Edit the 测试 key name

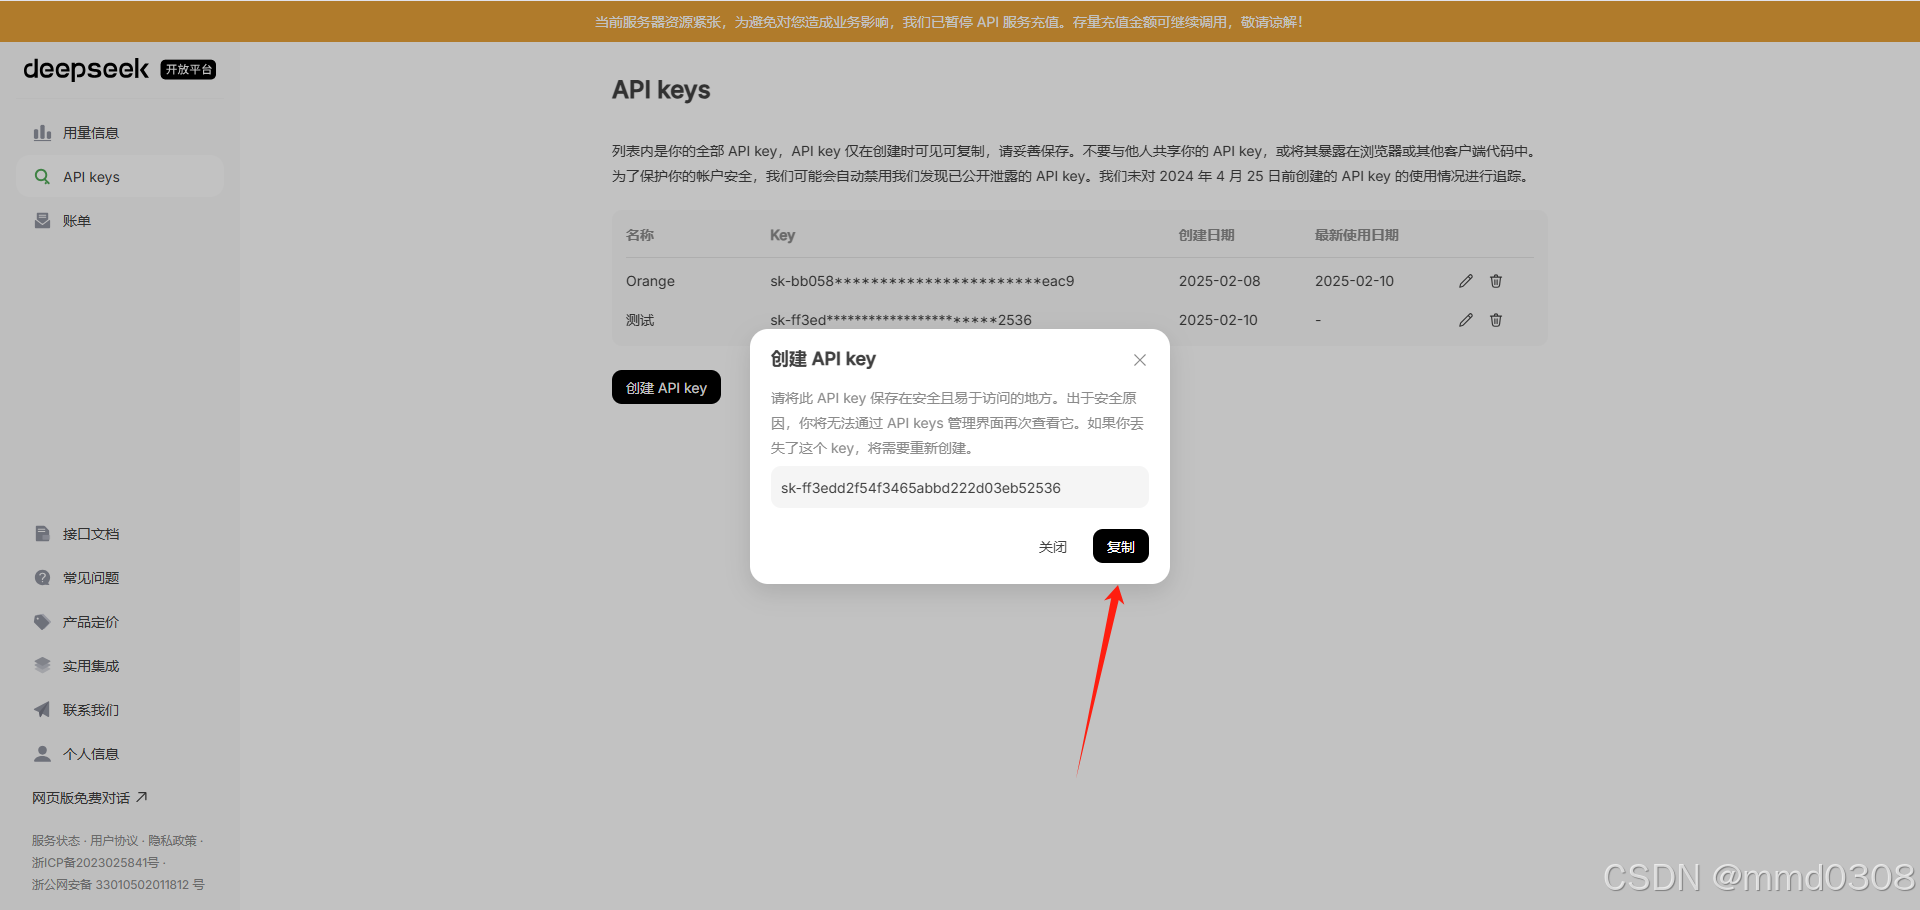[x=1466, y=320]
